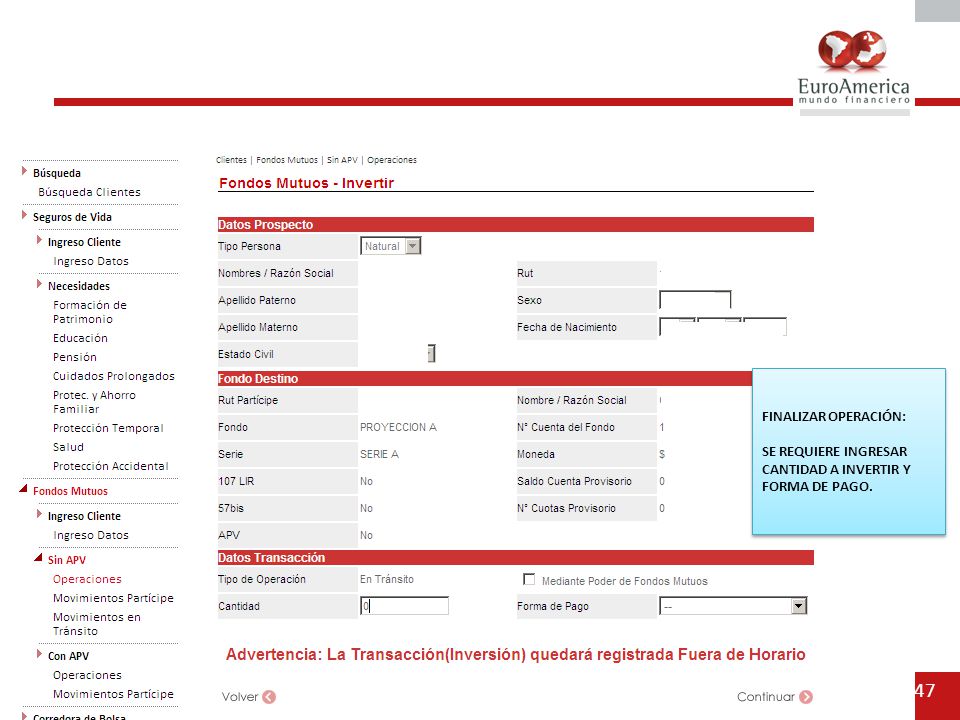The image size is (960, 720).
Task: Open the Pensión sidebar link
Action: click(x=75, y=358)
